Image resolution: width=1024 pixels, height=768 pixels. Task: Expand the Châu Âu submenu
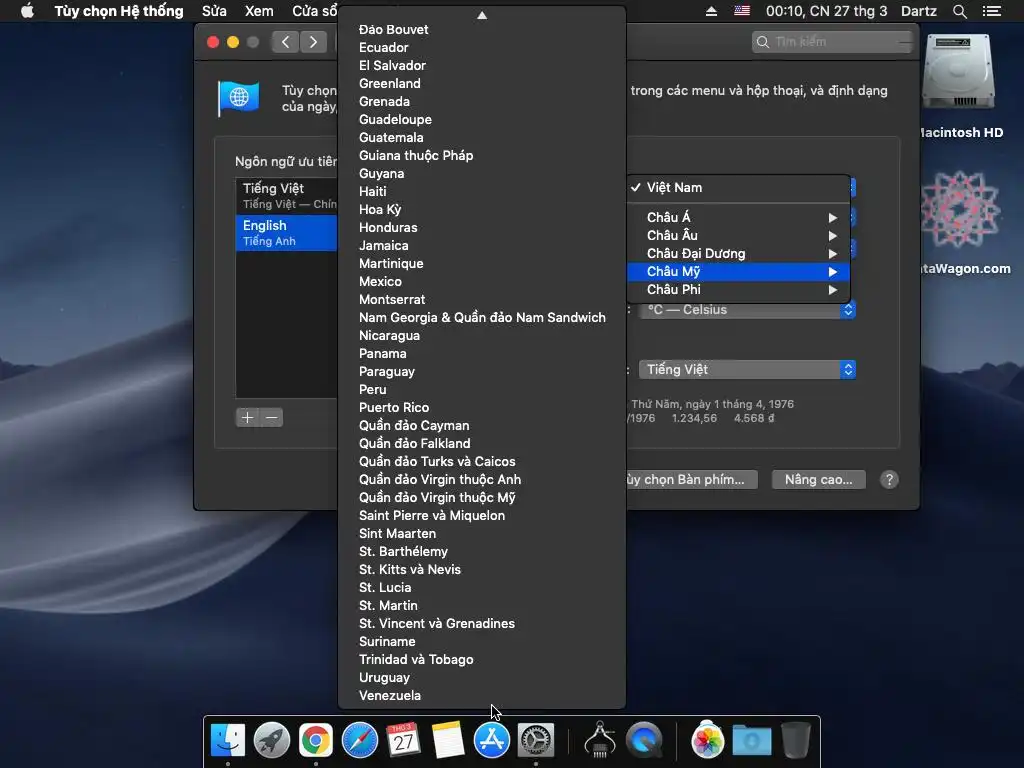pyautogui.click(x=739, y=235)
